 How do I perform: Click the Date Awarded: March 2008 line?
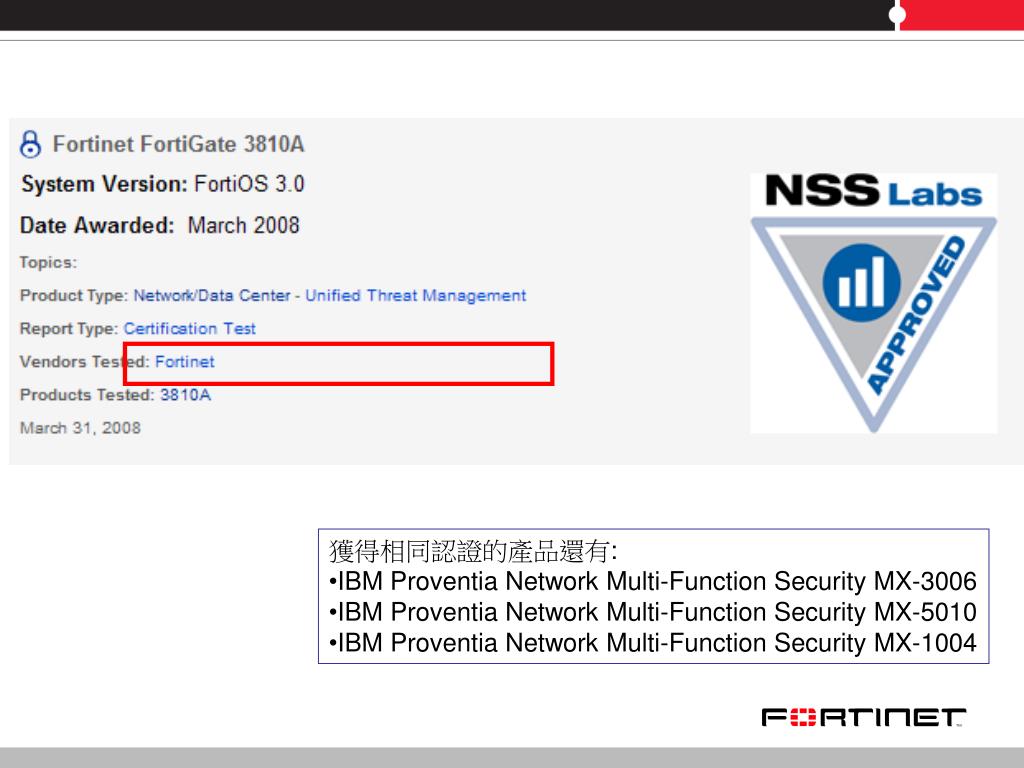click(159, 225)
